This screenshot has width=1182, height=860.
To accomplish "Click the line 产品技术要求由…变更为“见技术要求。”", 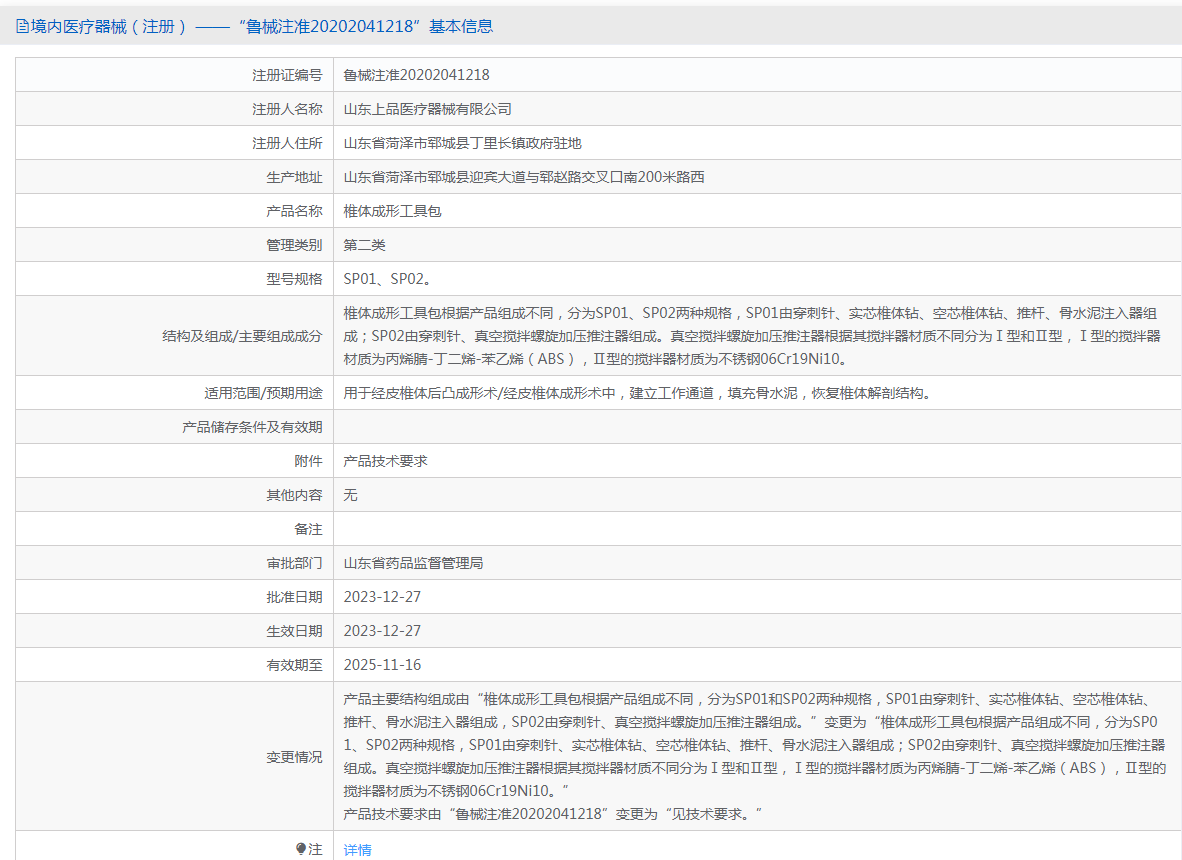I will coord(553,814).
